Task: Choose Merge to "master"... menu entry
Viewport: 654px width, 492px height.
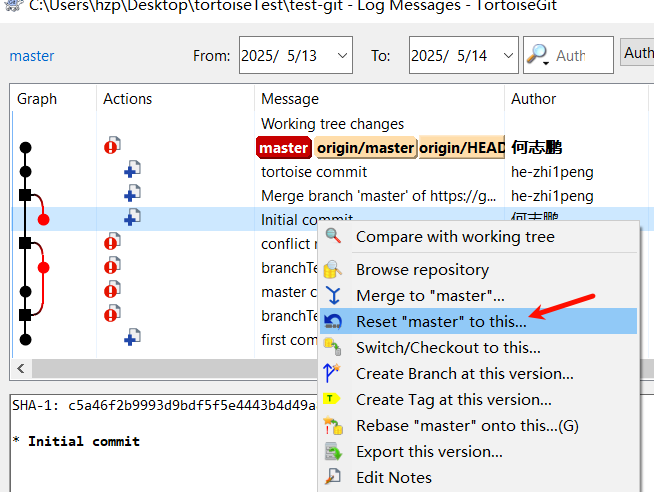Action: tap(478, 296)
